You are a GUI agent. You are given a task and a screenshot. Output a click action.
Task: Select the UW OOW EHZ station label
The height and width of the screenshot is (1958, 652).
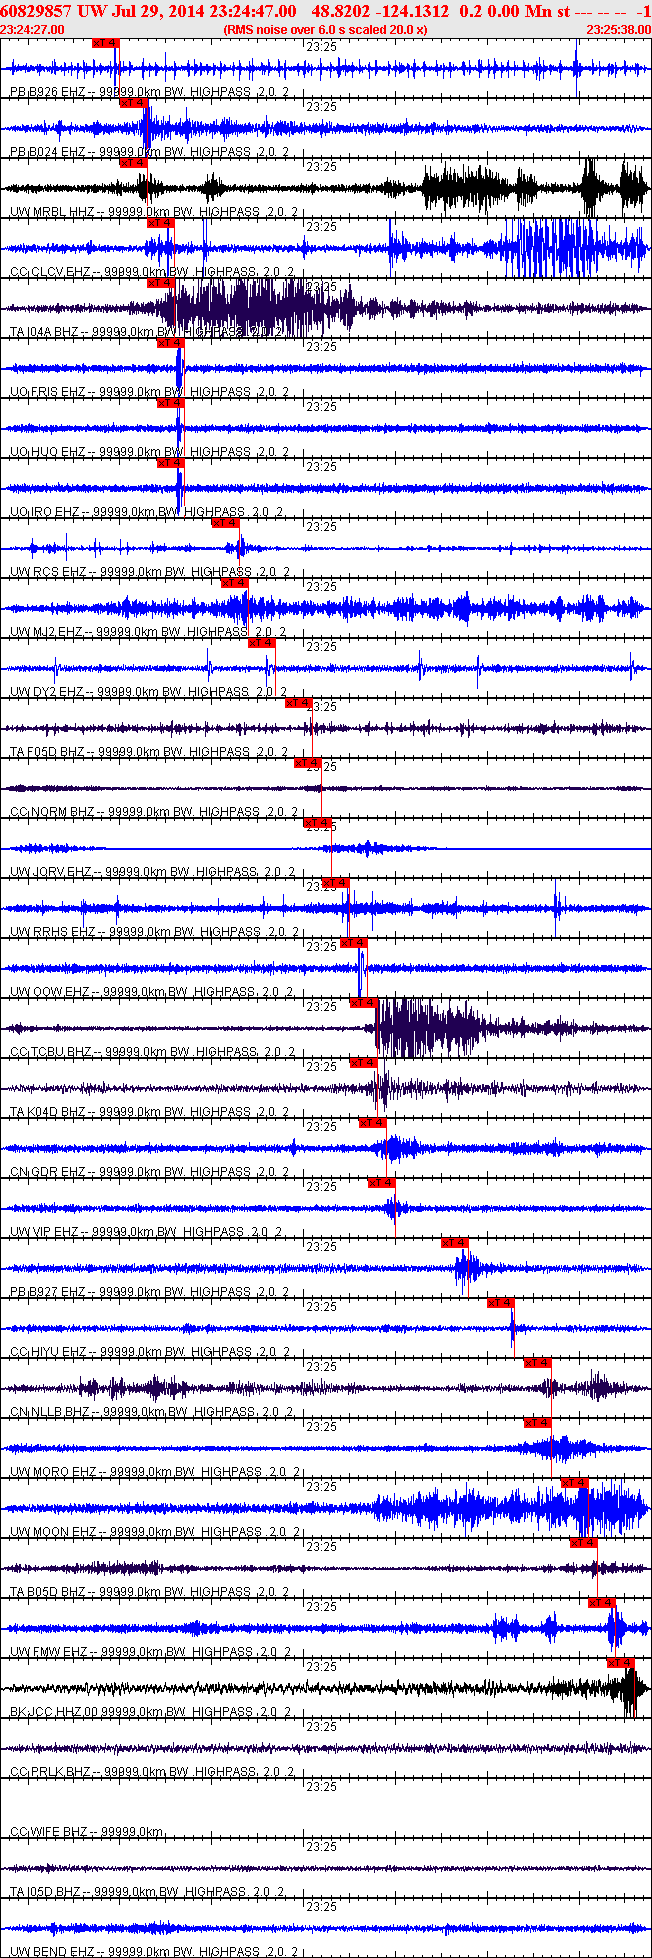click(x=152, y=992)
